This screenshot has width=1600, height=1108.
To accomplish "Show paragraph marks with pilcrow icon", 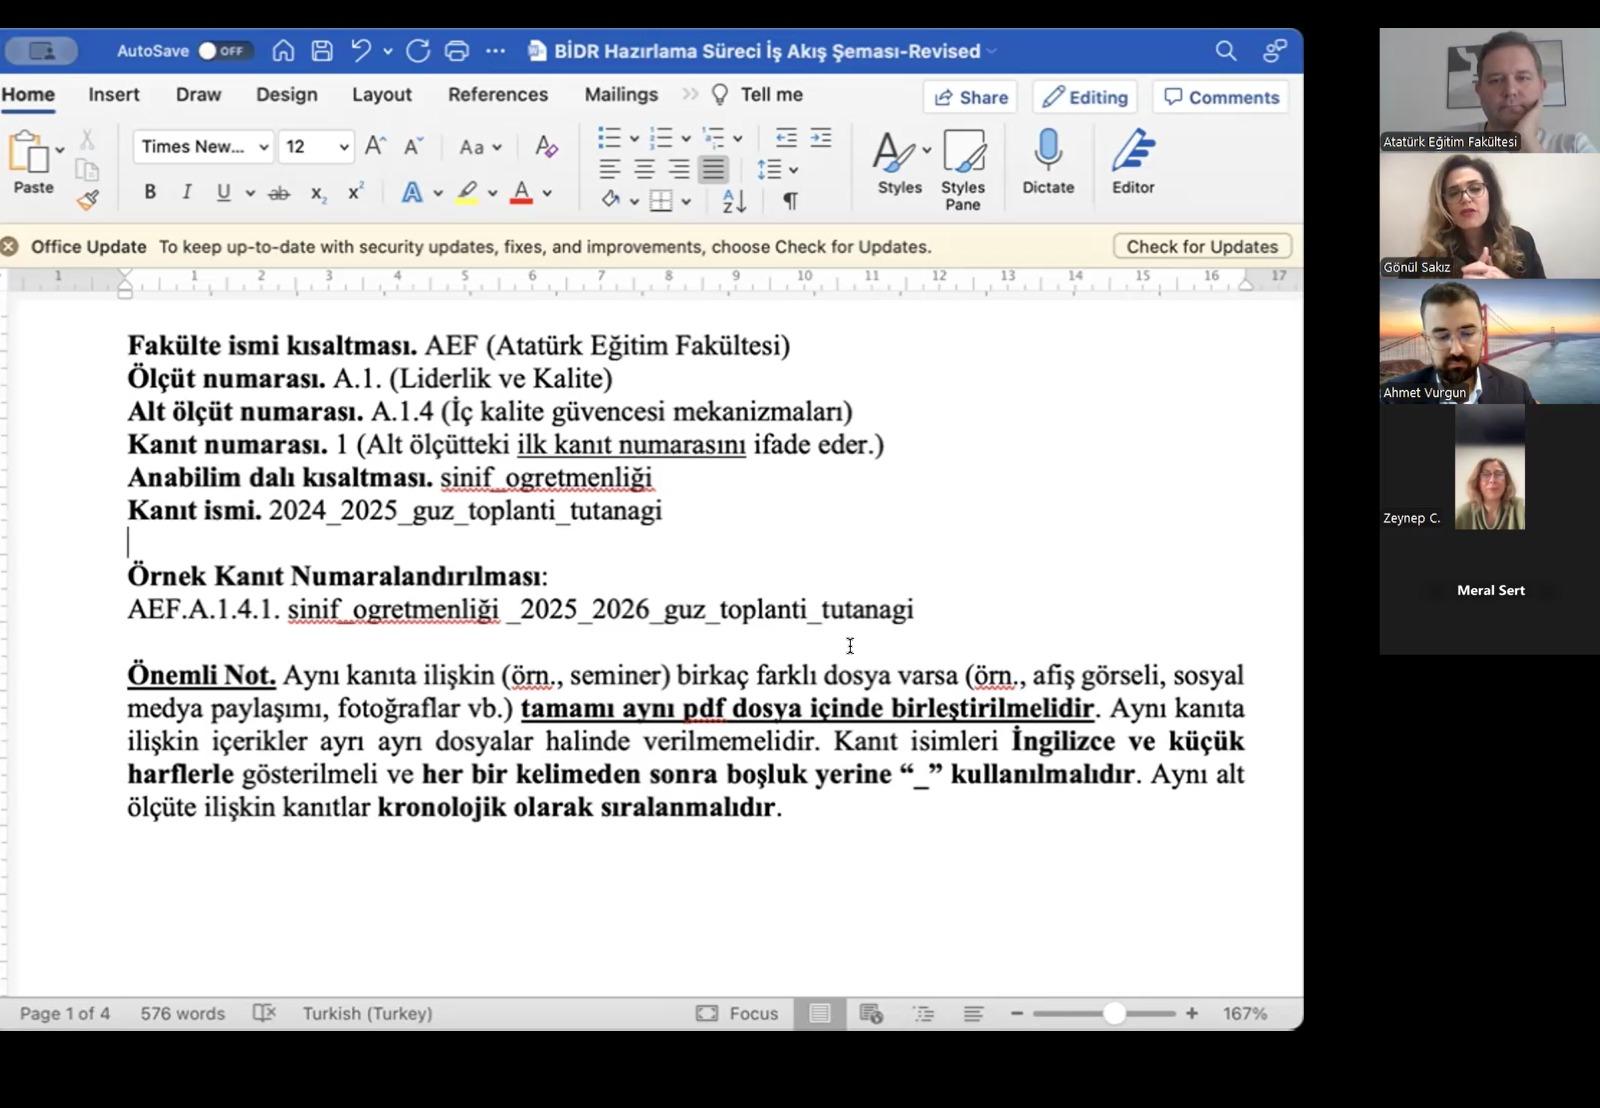I will pos(790,201).
